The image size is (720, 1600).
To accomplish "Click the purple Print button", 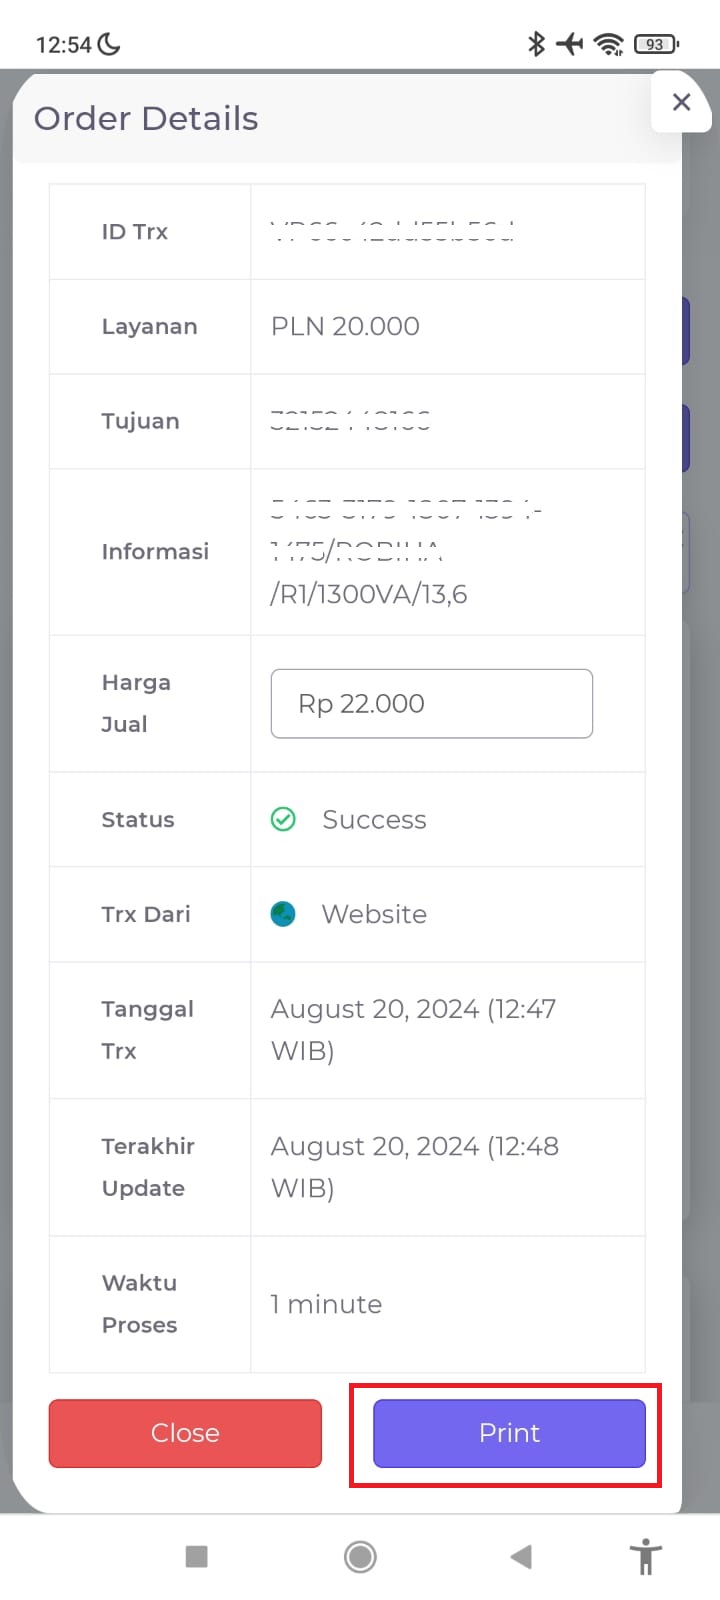I will point(509,1433).
